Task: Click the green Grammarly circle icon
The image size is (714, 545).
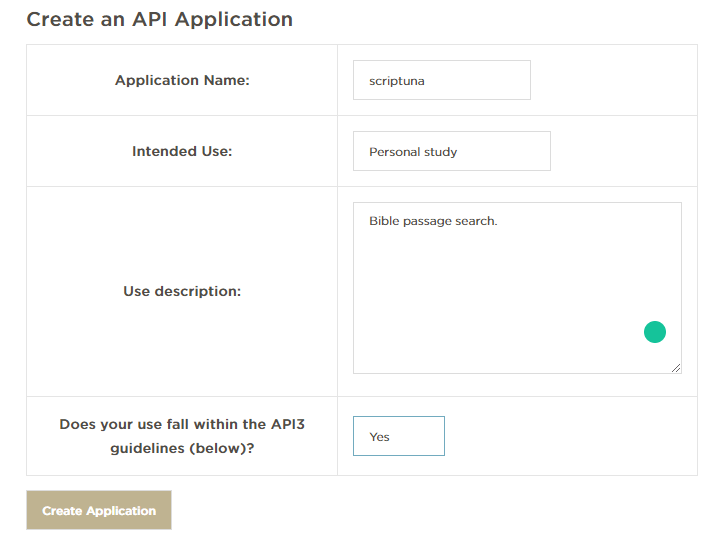Action: tap(655, 331)
